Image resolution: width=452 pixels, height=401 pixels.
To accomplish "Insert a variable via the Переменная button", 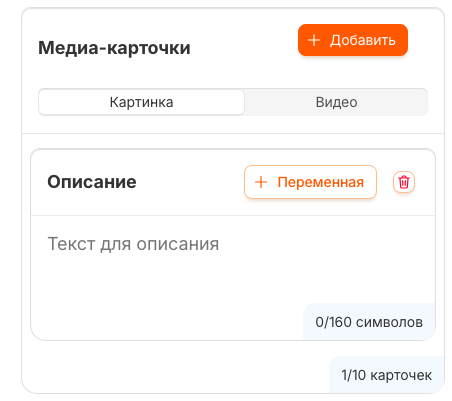I will click(x=310, y=182).
